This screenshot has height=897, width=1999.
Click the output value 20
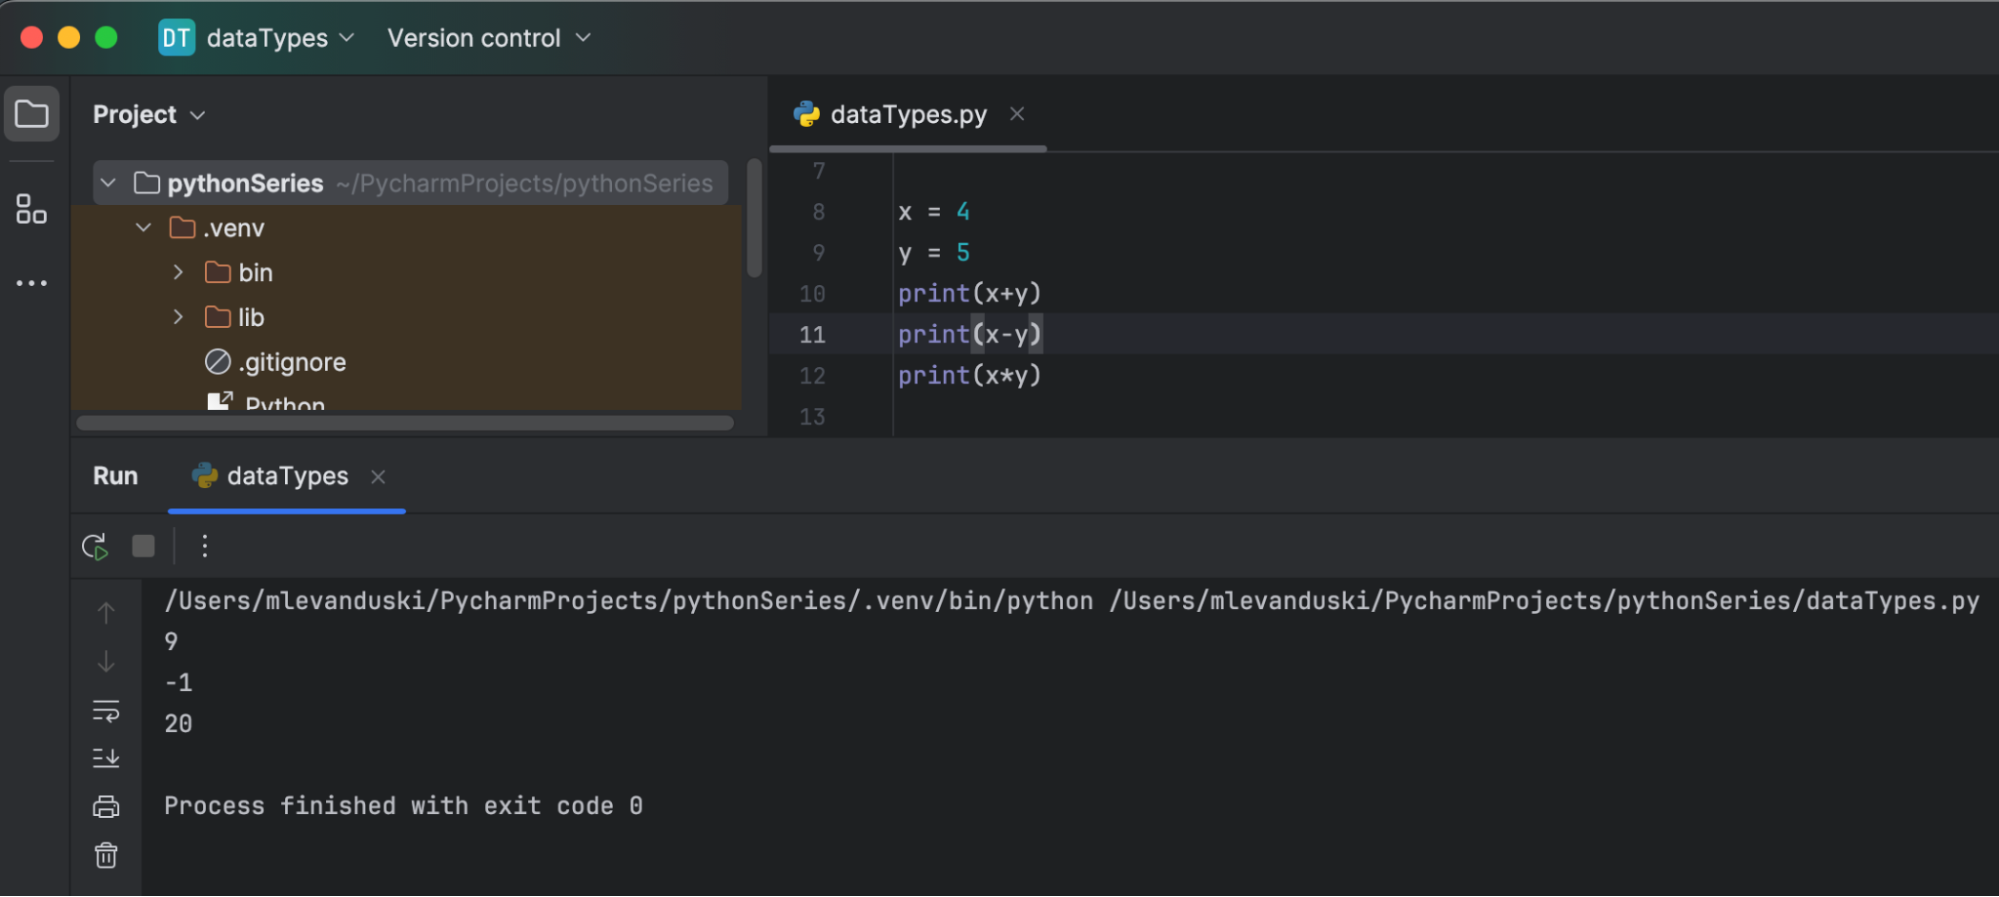click(178, 723)
